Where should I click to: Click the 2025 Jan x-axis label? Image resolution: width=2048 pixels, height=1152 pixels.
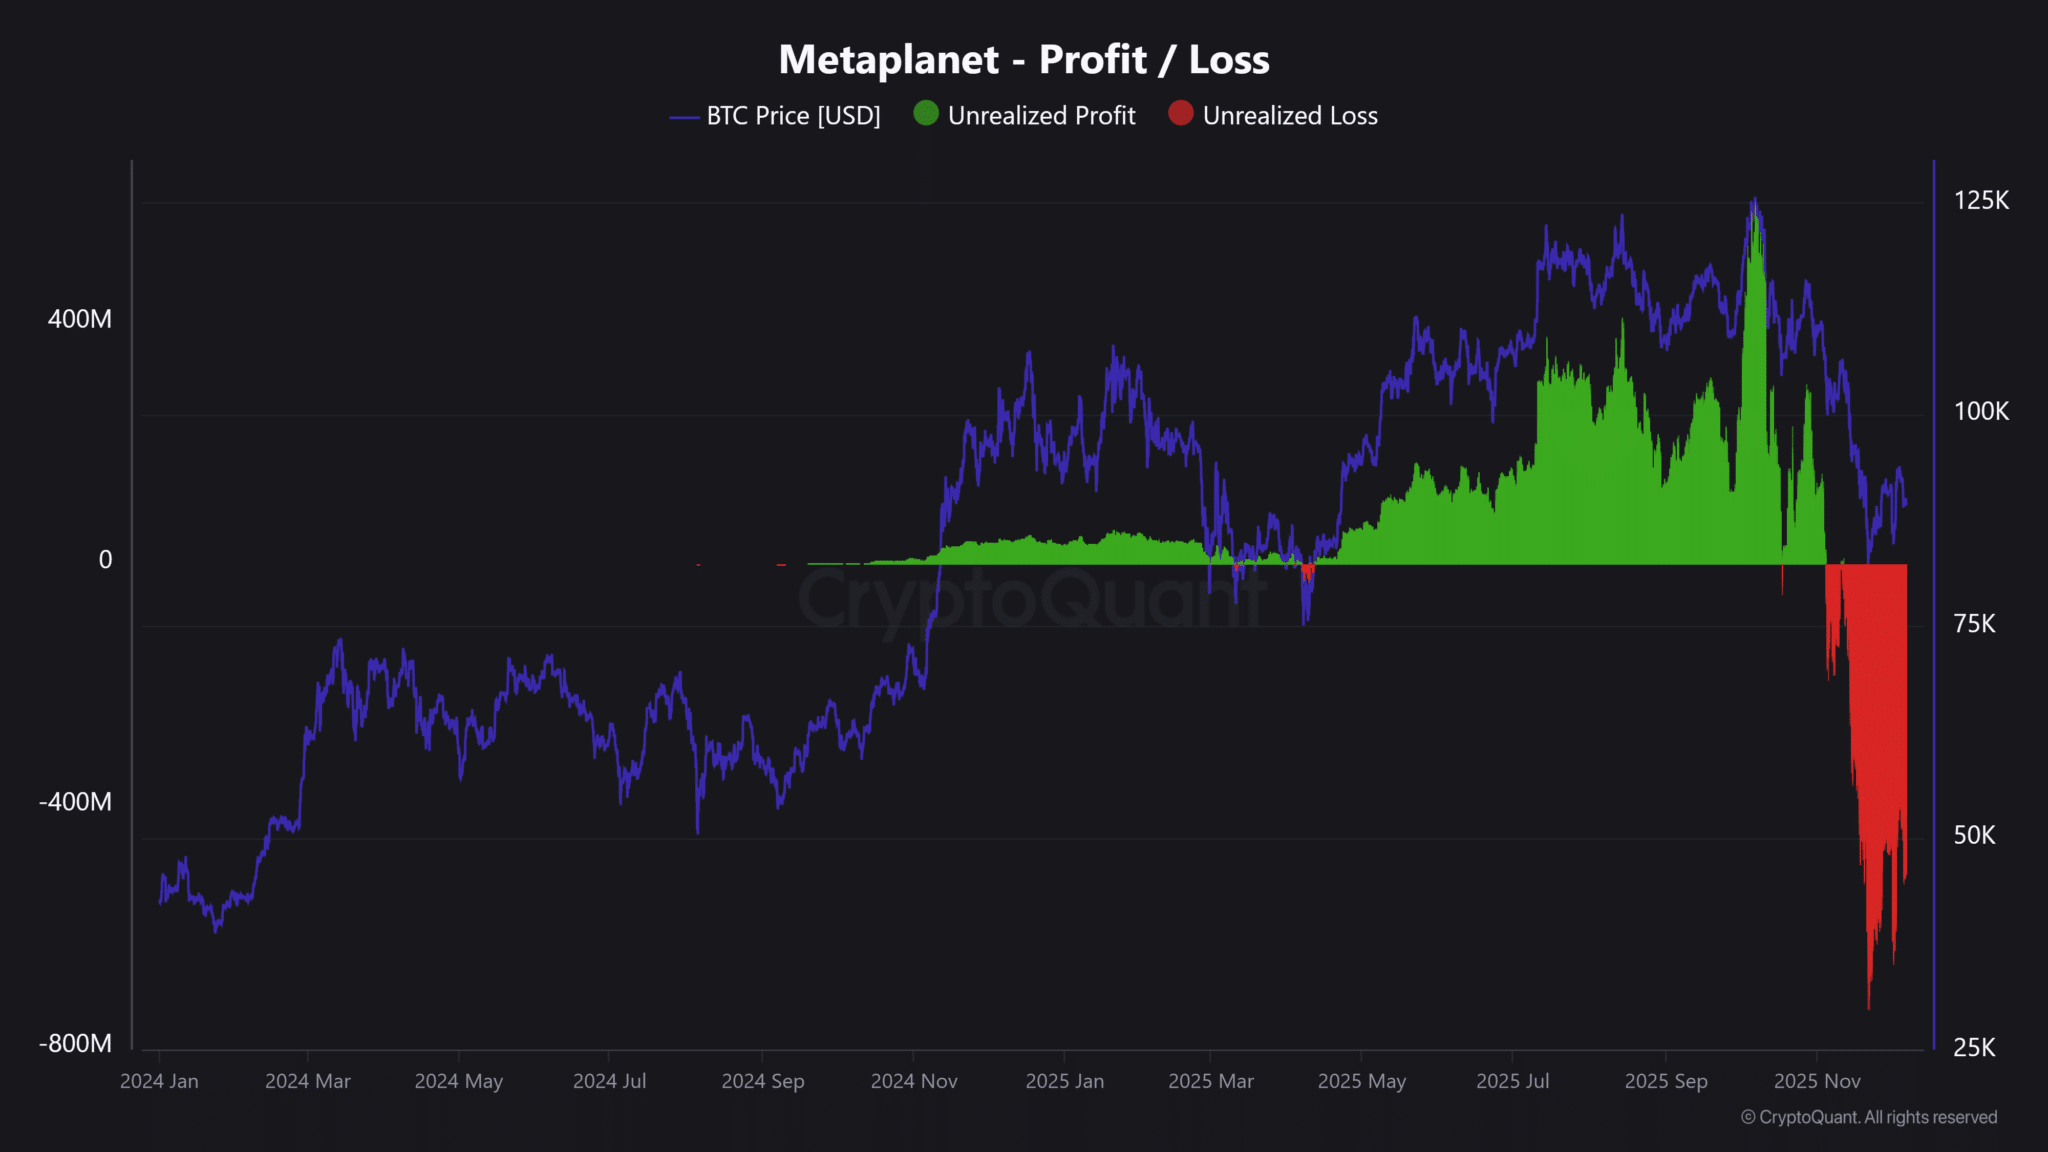1064,1081
